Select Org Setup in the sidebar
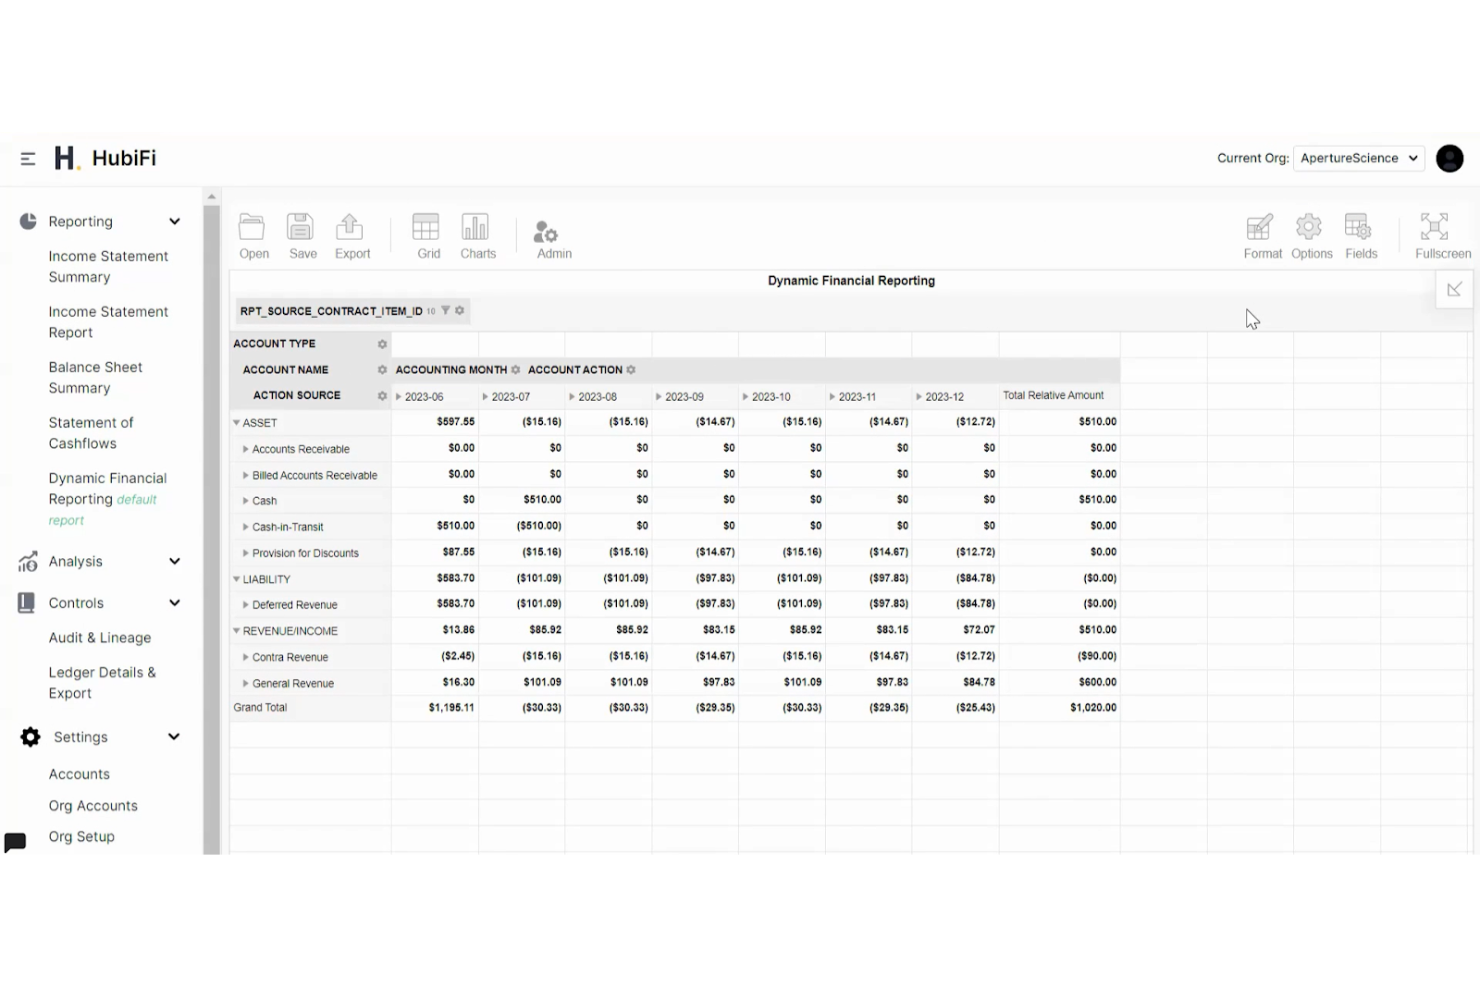This screenshot has height=987, width=1480. 81,836
